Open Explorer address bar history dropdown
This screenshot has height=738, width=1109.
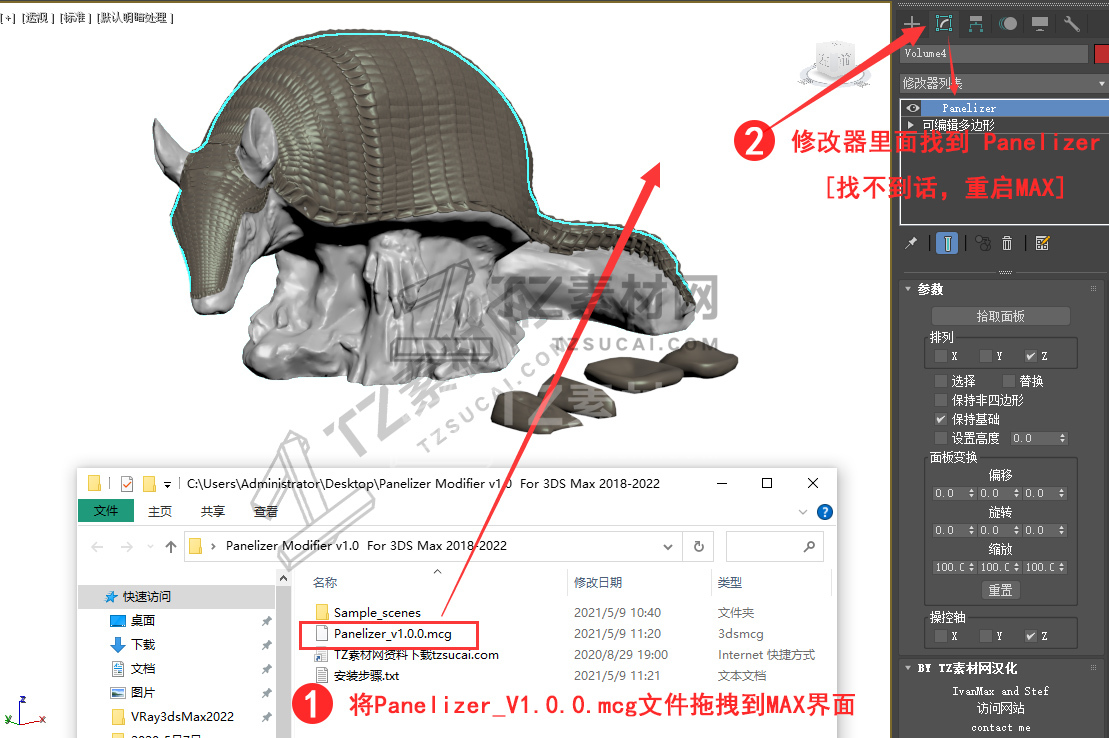coord(668,546)
